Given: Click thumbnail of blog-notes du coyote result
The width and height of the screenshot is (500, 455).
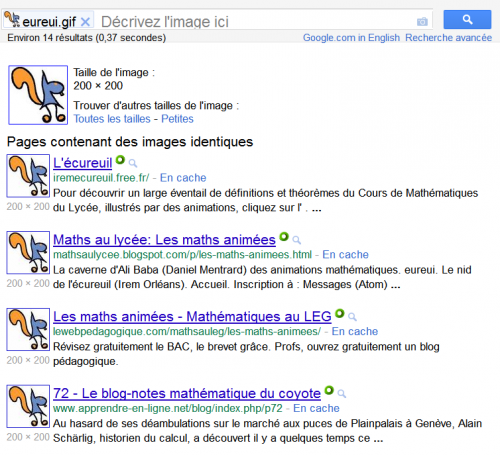Looking at the screenshot, I should pyautogui.click(x=28, y=406).
